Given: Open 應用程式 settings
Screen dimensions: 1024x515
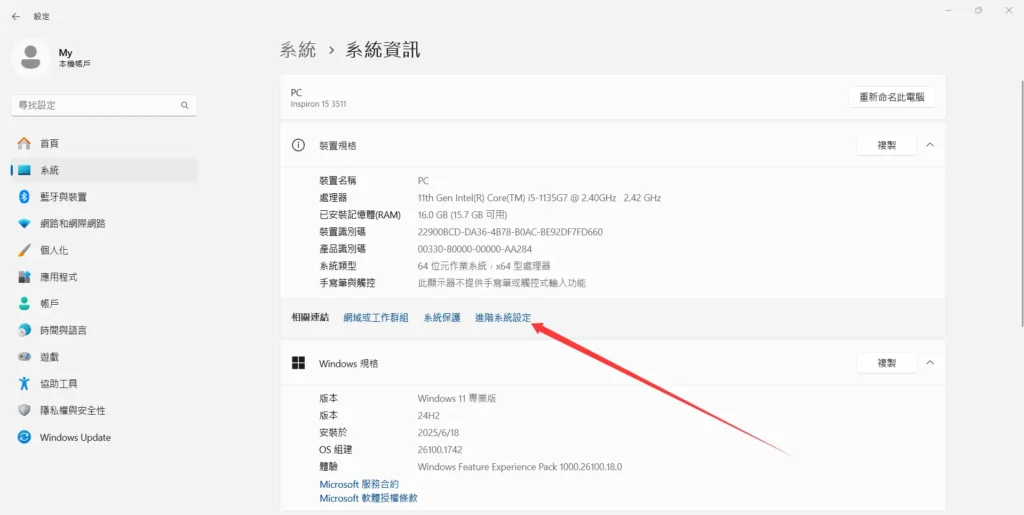Looking at the screenshot, I should point(104,277).
